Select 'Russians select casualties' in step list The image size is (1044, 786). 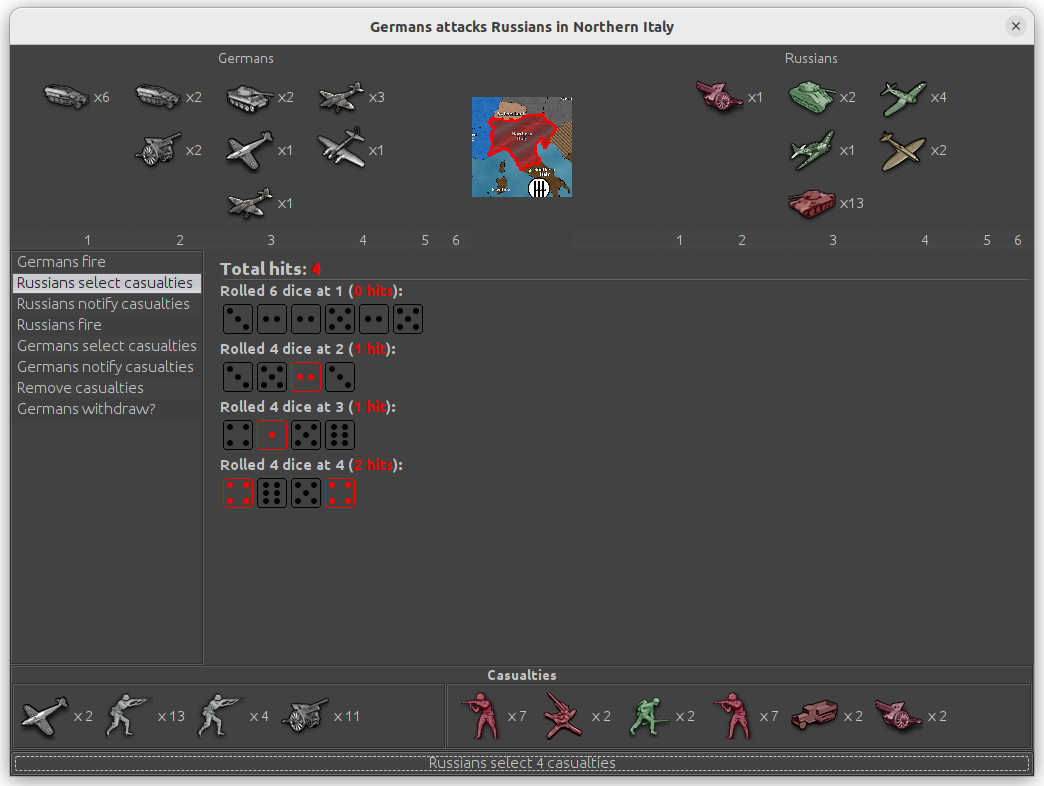[x=105, y=283]
